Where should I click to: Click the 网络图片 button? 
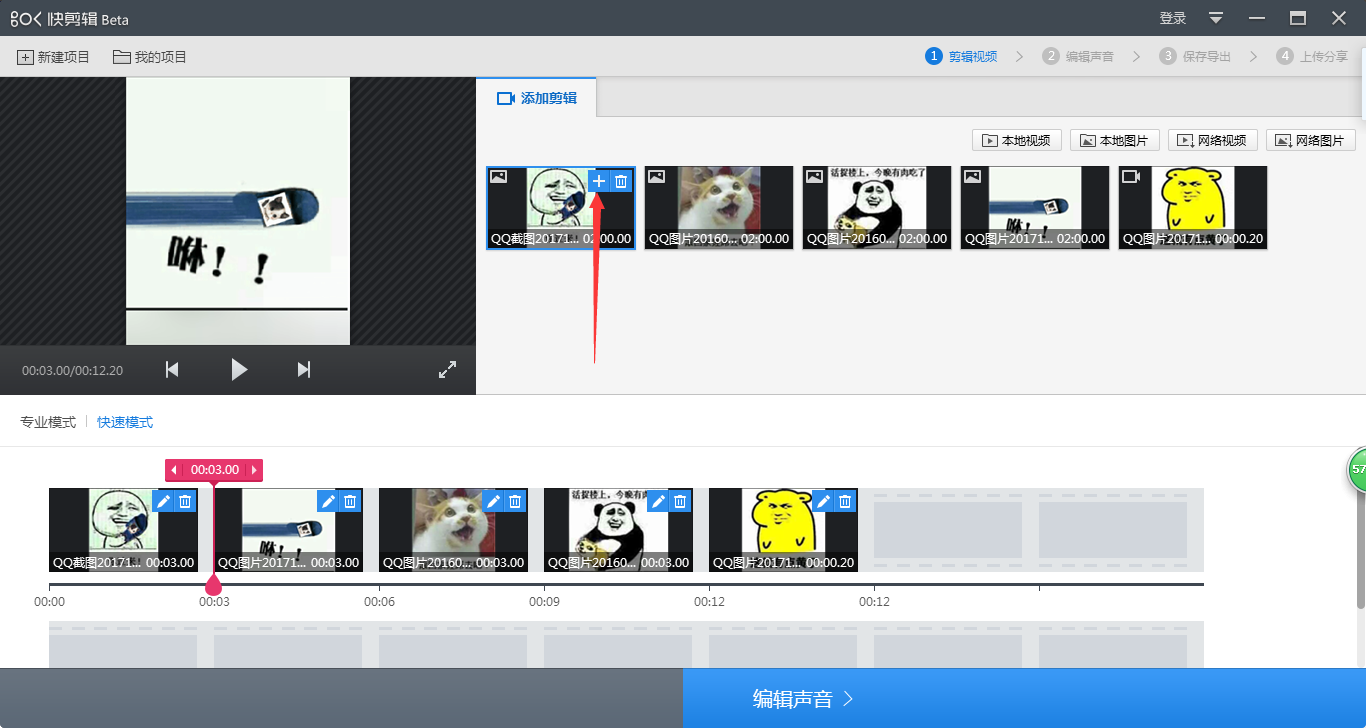(x=1310, y=140)
